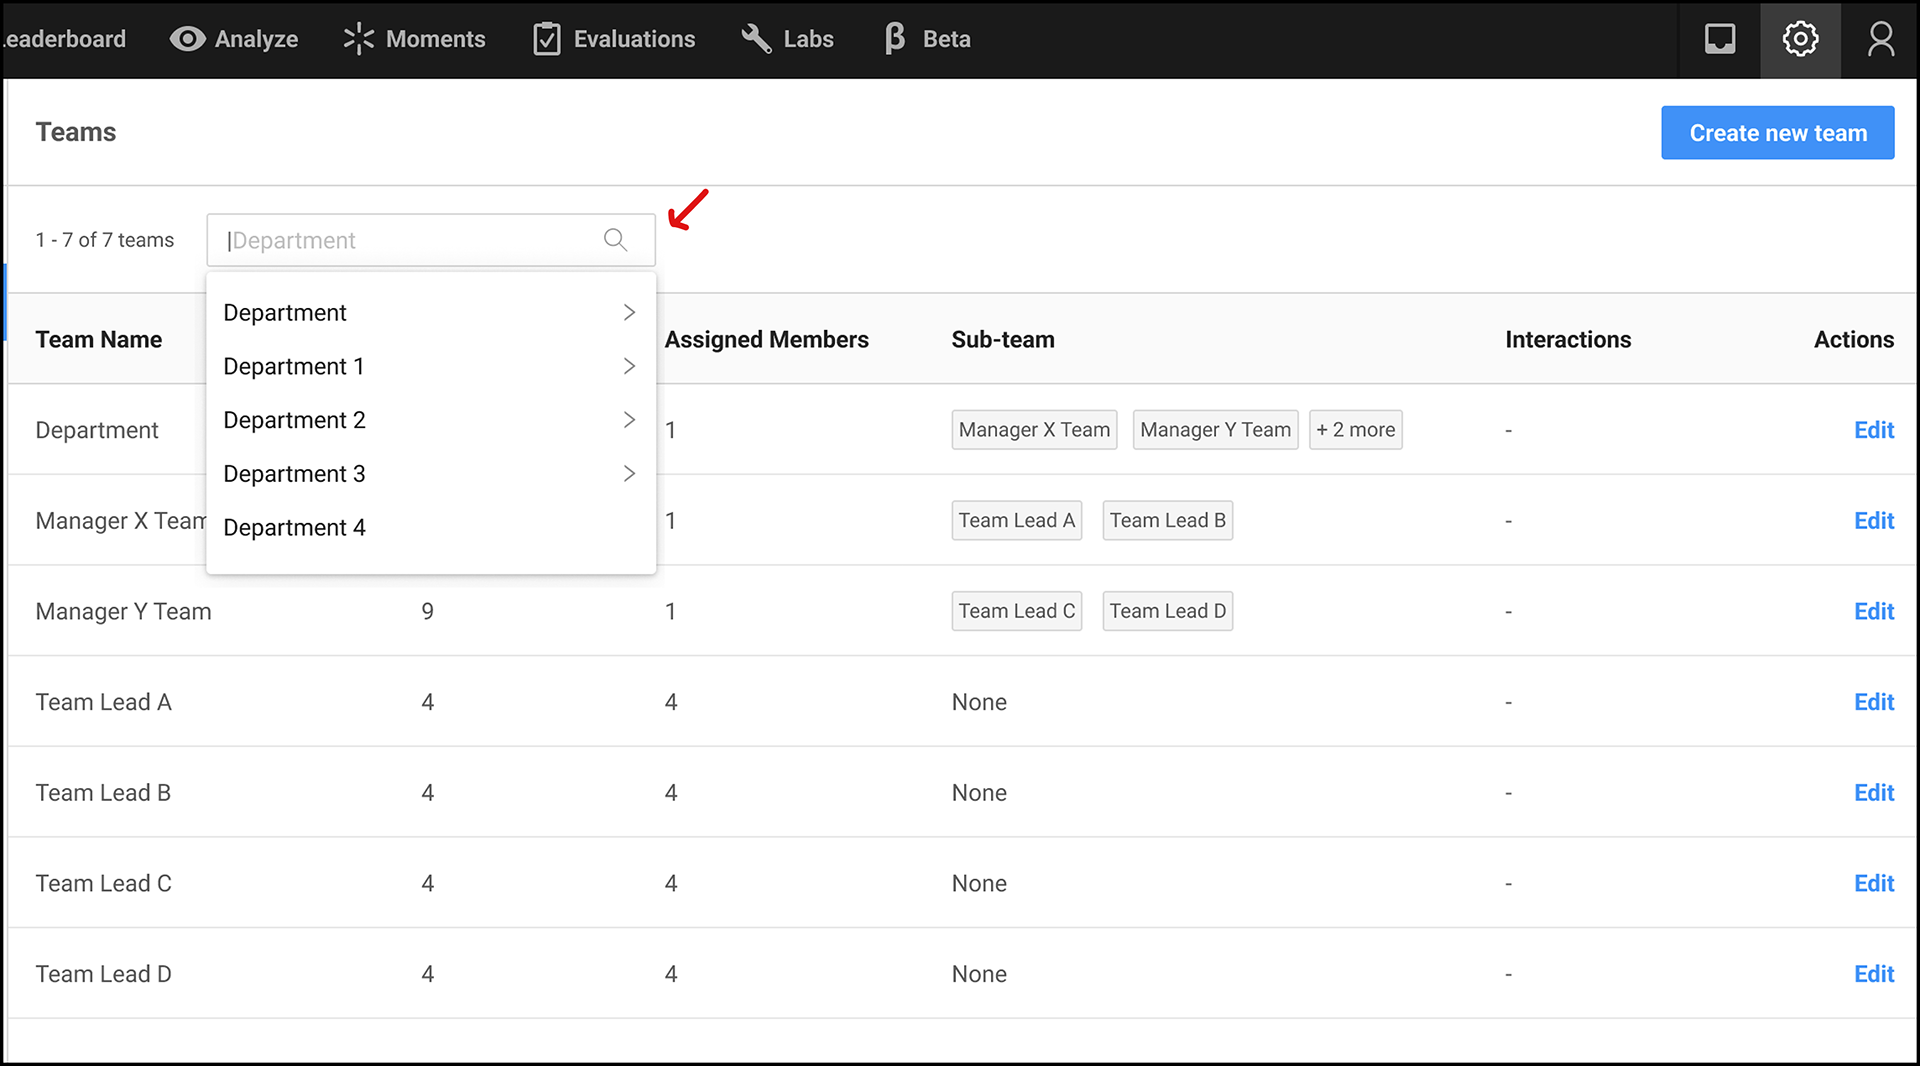1920x1066 pixels.
Task: Open the user profile icon
Action: pos(1880,39)
